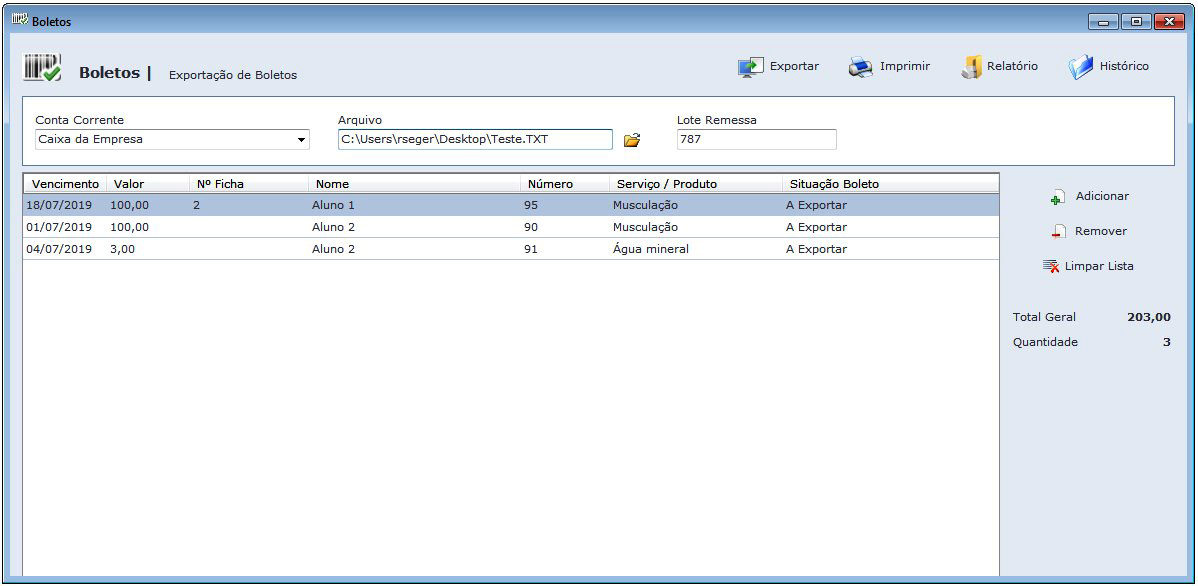Screen dimensions: 1198x586
Task: Select the row with date 04/07/2019
Action: (511, 249)
